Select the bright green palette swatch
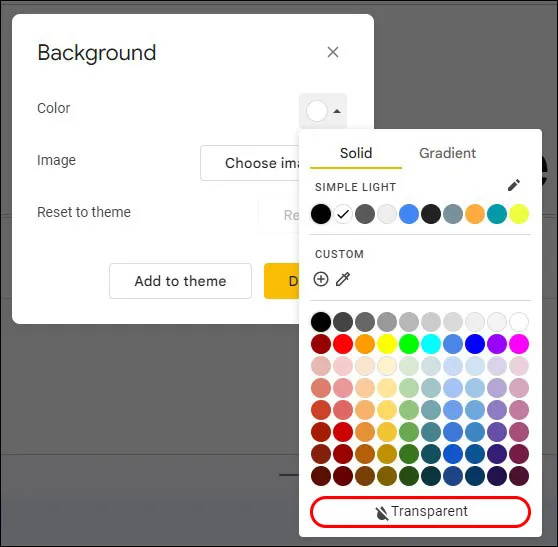This screenshot has width=558, height=547. pos(409,344)
